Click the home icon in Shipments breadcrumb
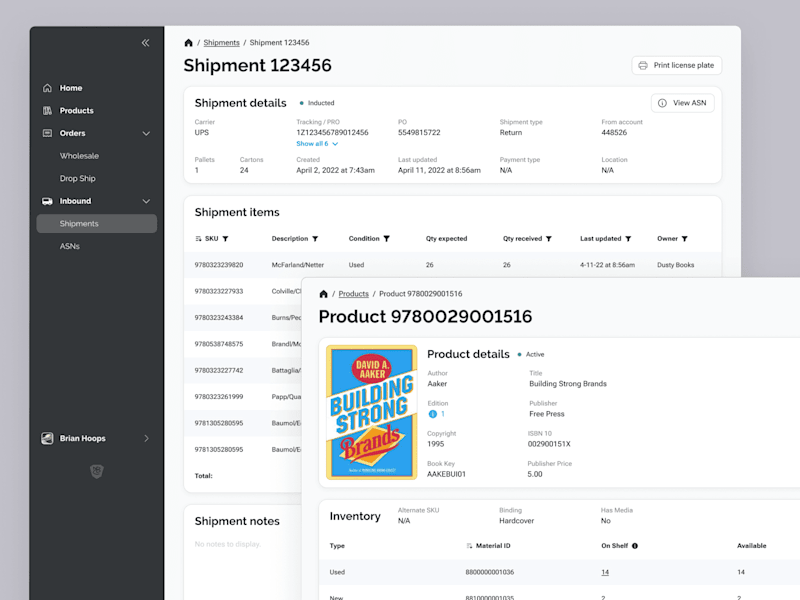This screenshot has width=800, height=600. pyautogui.click(x=188, y=43)
